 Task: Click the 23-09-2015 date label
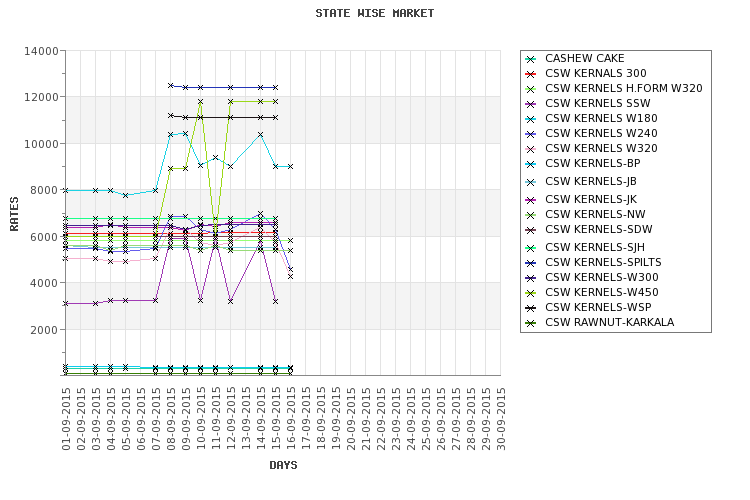click(396, 419)
